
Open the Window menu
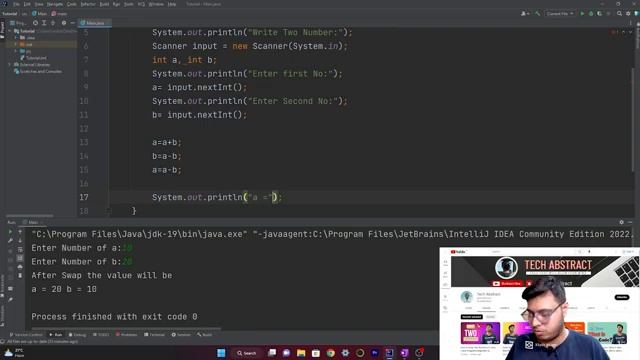point(156,4)
